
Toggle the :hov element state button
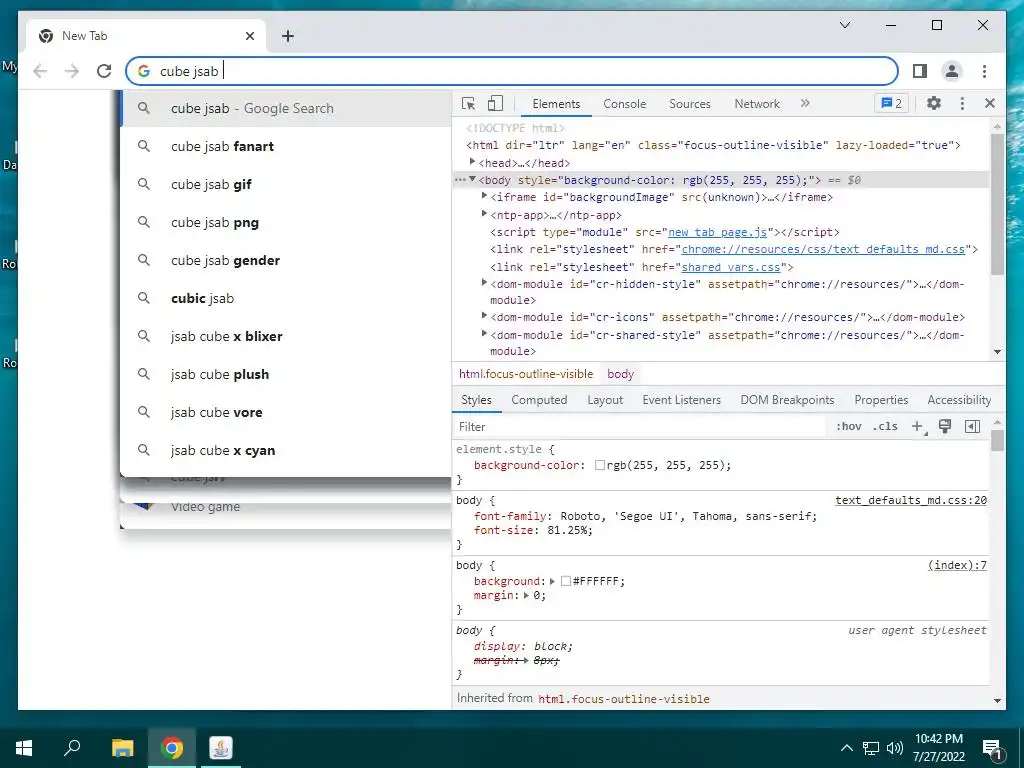point(848,426)
